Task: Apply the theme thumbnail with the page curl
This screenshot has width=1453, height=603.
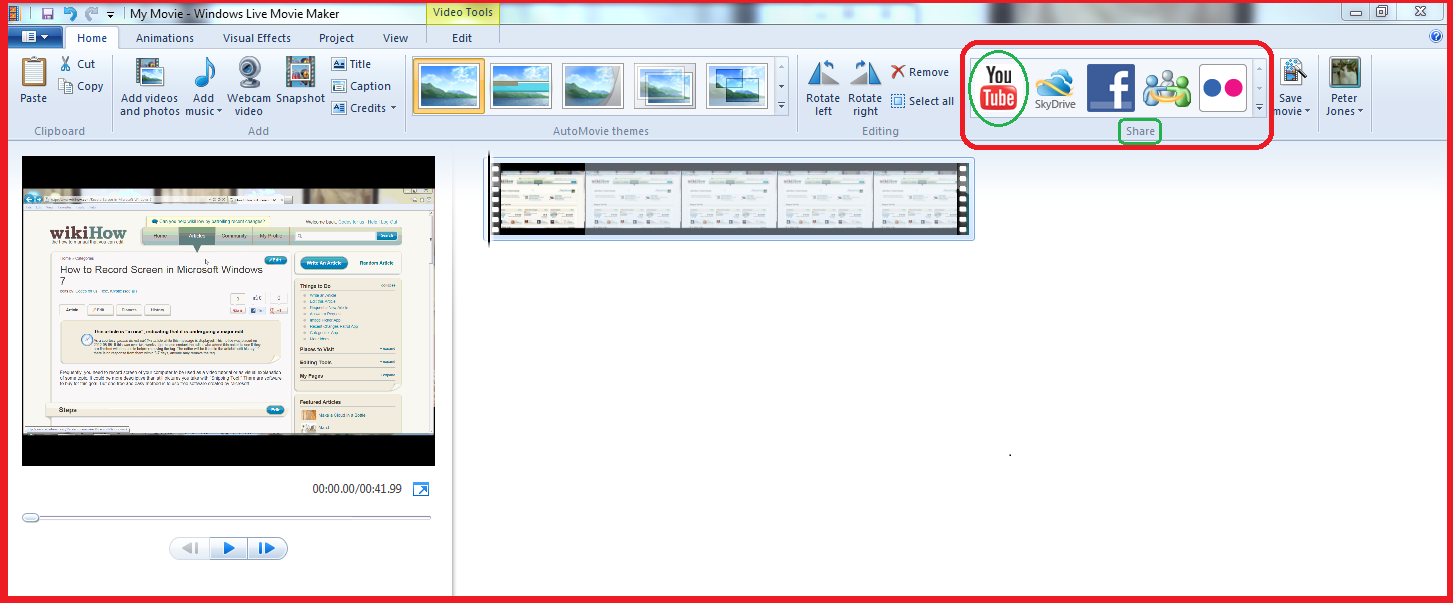Action: pos(593,86)
